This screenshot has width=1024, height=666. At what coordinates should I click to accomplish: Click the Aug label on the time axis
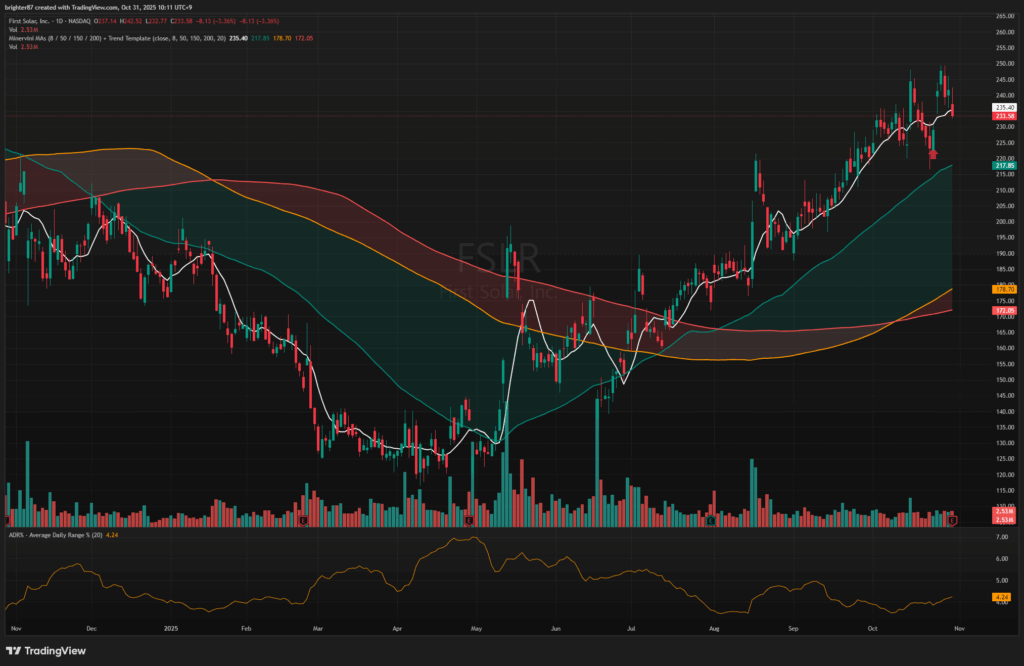[712, 630]
